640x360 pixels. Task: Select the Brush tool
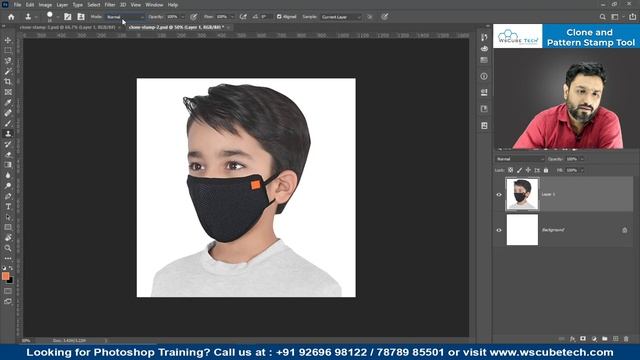[8, 123]
